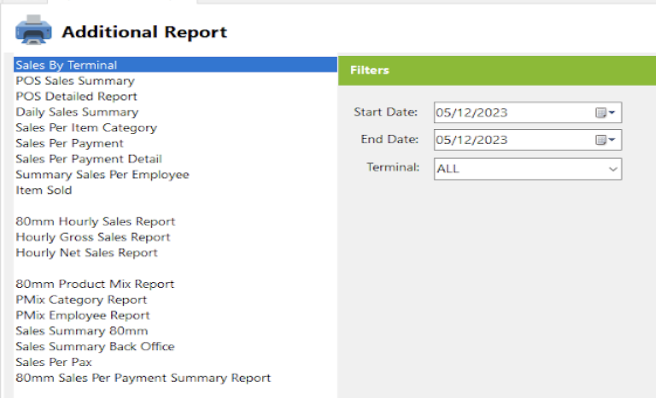Pick the PMix Employee Report
Screen dimensions: 656x398
click(x=83, y=315)
